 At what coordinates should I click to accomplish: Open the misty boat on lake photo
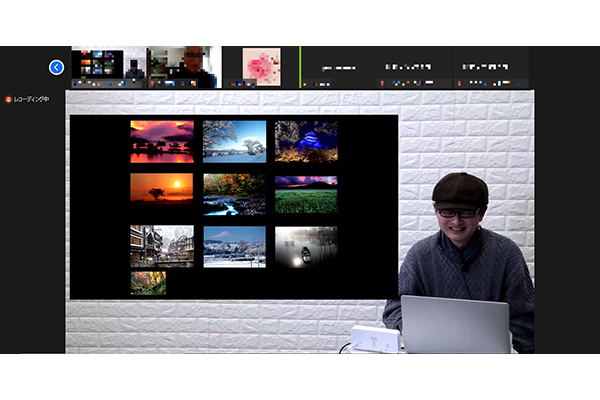tap(306, 246)
